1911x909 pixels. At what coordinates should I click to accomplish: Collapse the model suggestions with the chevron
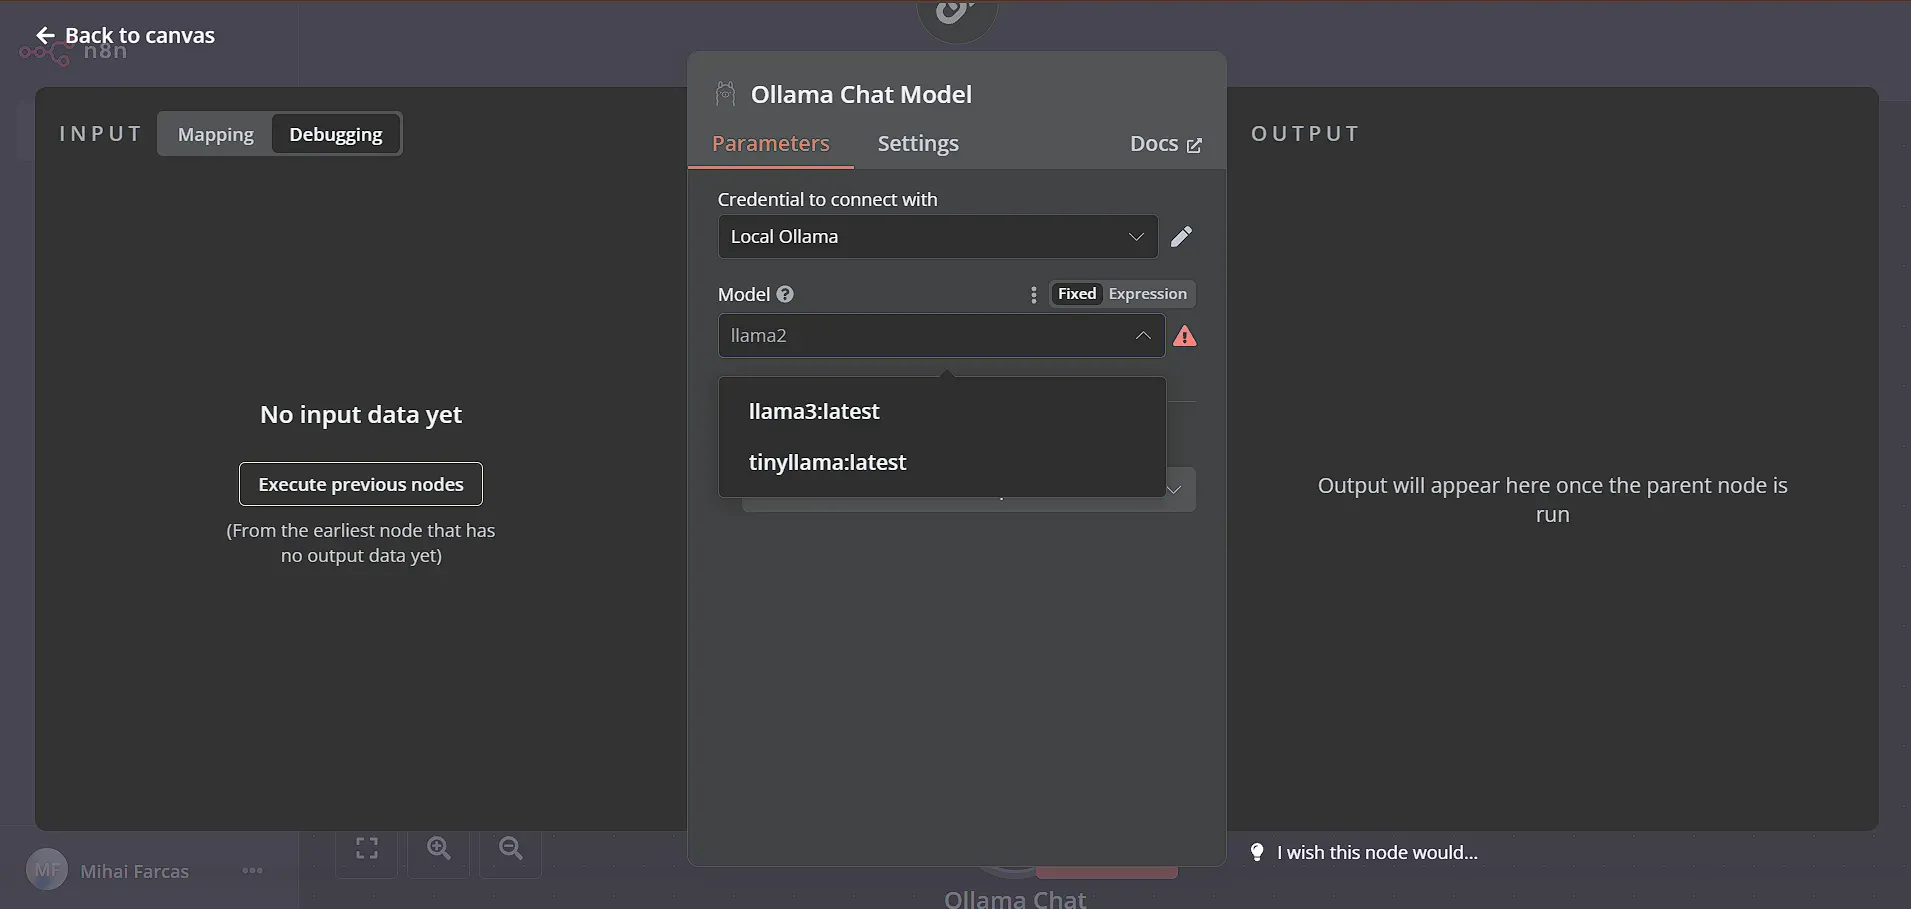1142,336
